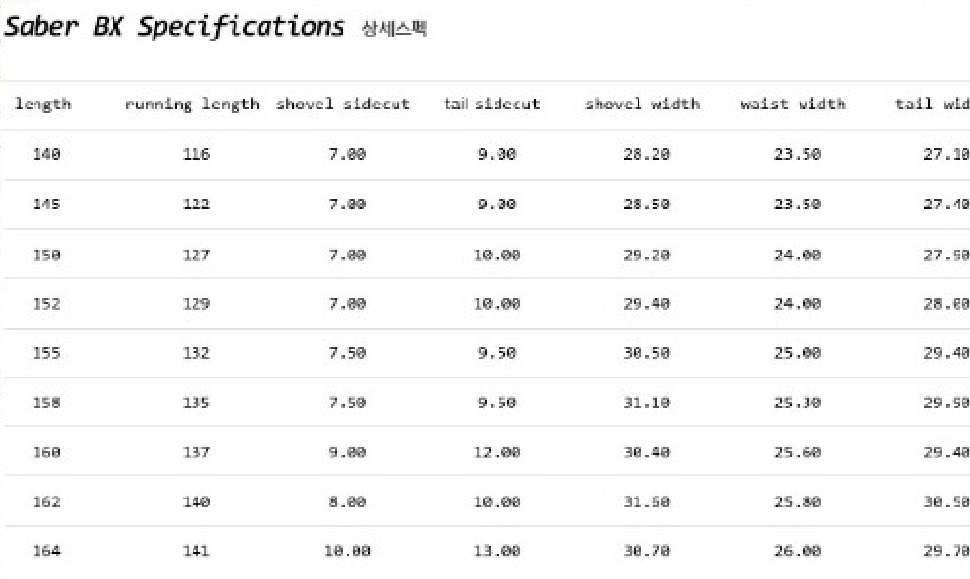Click the running length 122 cell

click(x=196, y=204)
